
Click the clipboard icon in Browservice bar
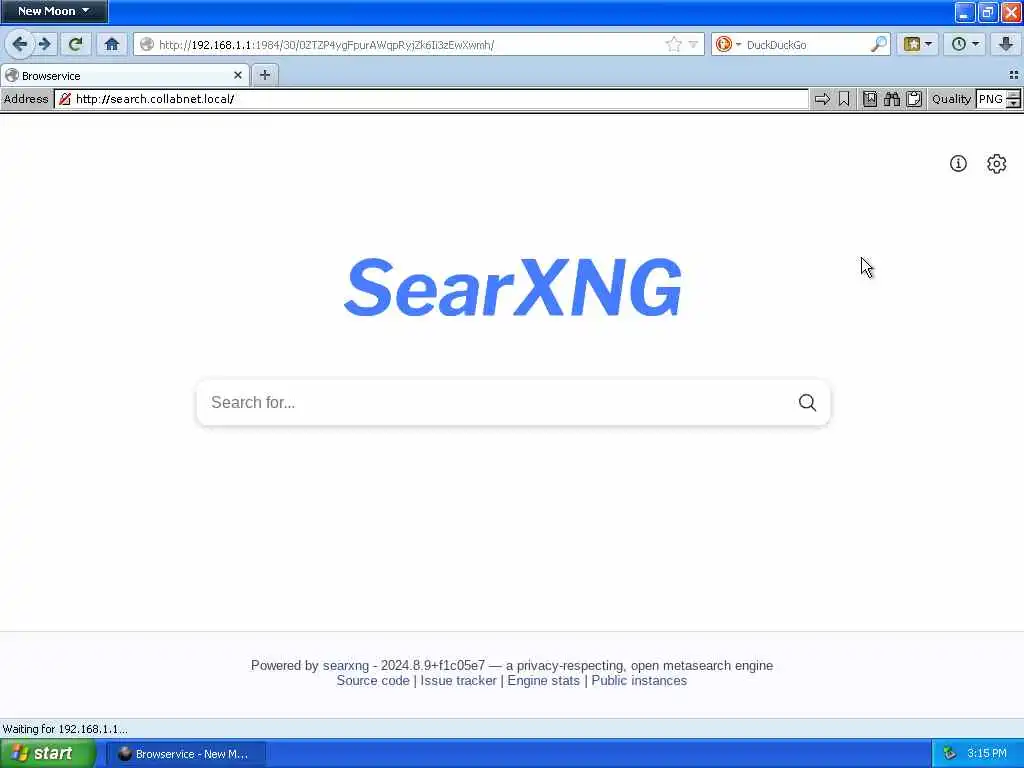pos(914,99)
